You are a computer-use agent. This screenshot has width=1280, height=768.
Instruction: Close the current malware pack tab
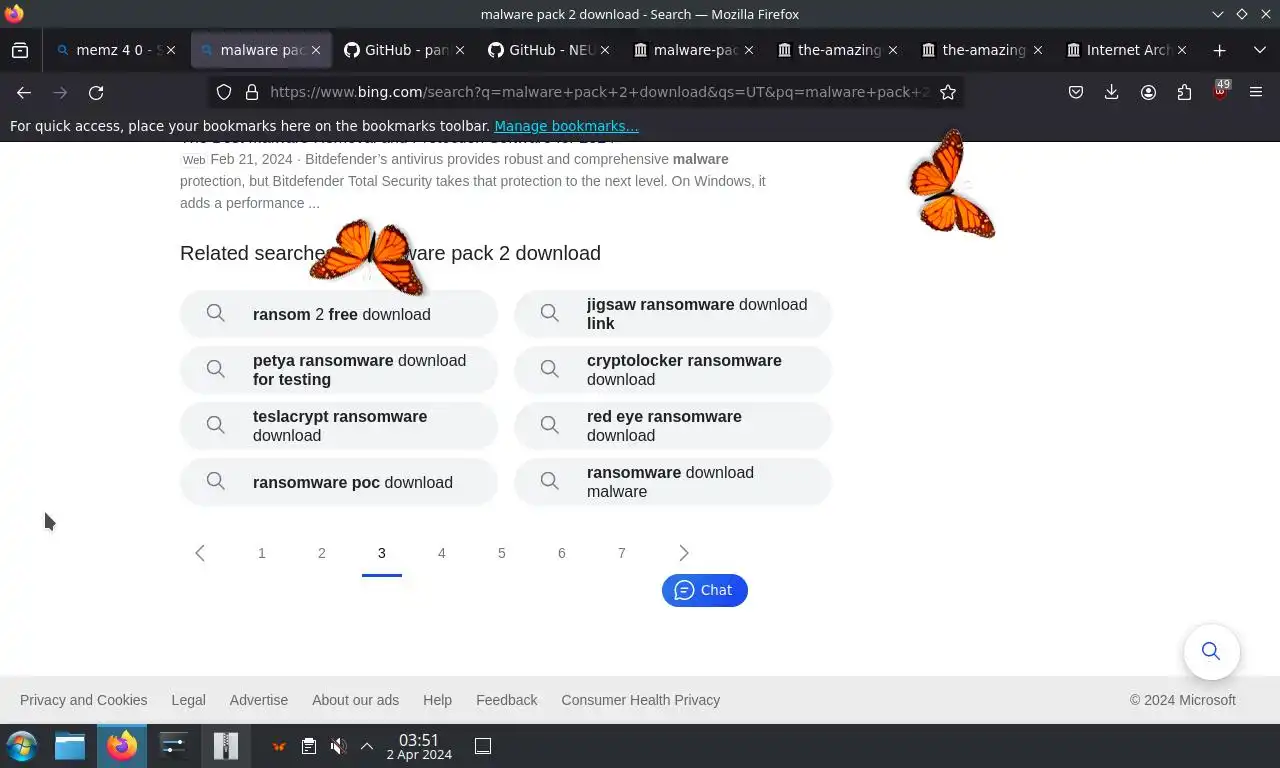tap(316, 50)
